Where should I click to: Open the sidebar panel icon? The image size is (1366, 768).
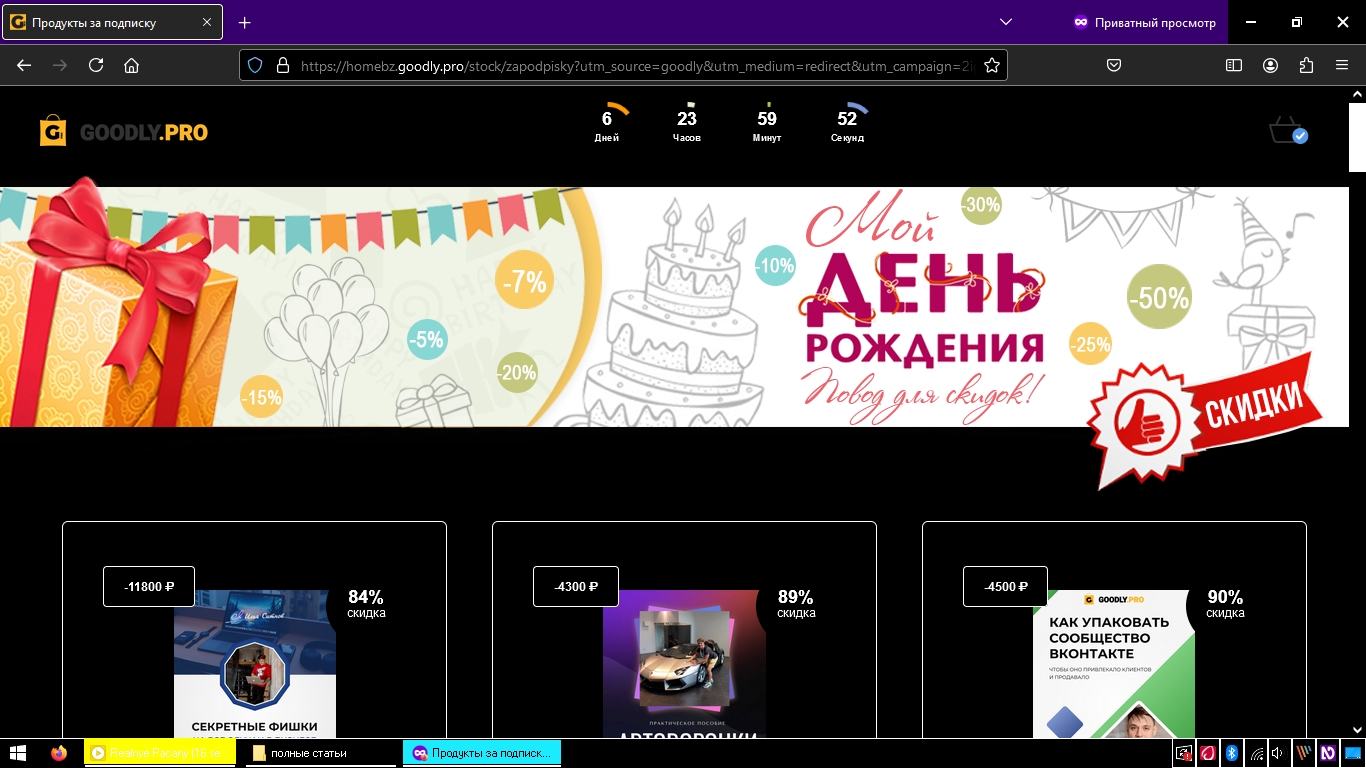point(1234,65)
